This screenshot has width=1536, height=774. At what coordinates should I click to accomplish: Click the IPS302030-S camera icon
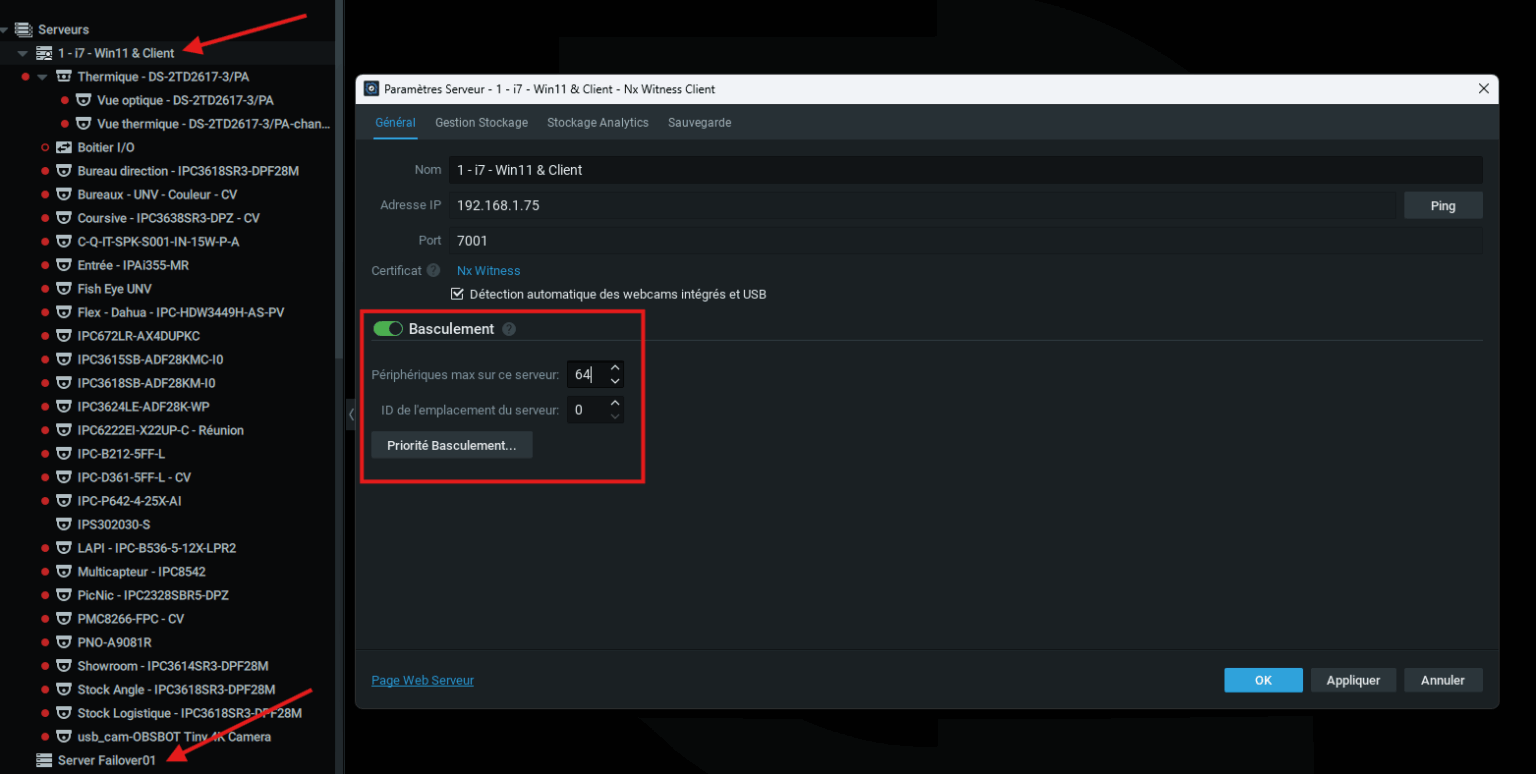click(x=64, y=524)
